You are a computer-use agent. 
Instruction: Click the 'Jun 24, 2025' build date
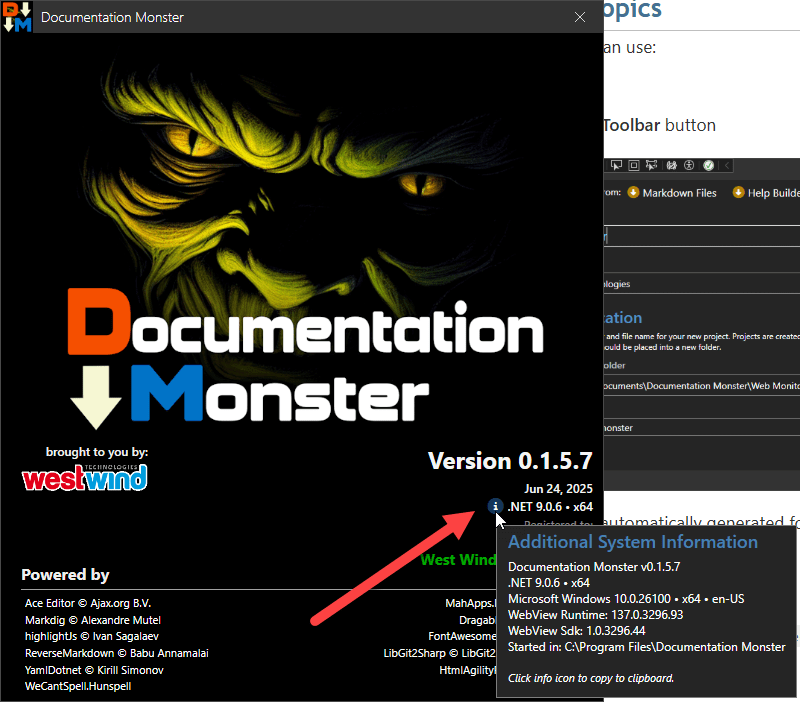point(558,489)
